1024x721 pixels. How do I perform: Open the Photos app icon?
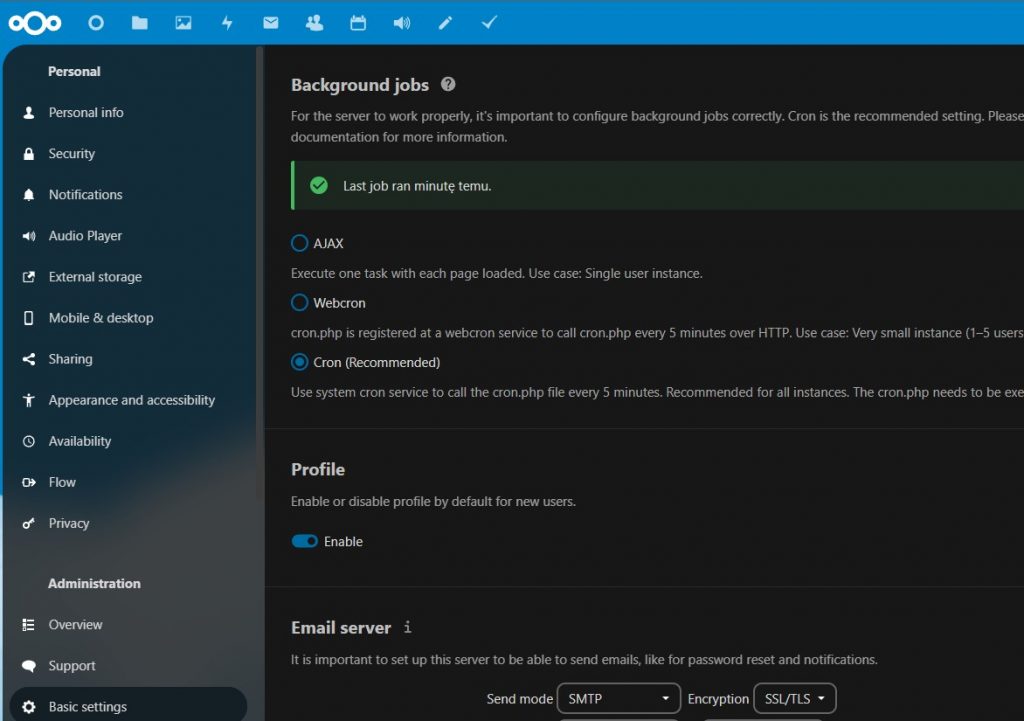[183, 23]
